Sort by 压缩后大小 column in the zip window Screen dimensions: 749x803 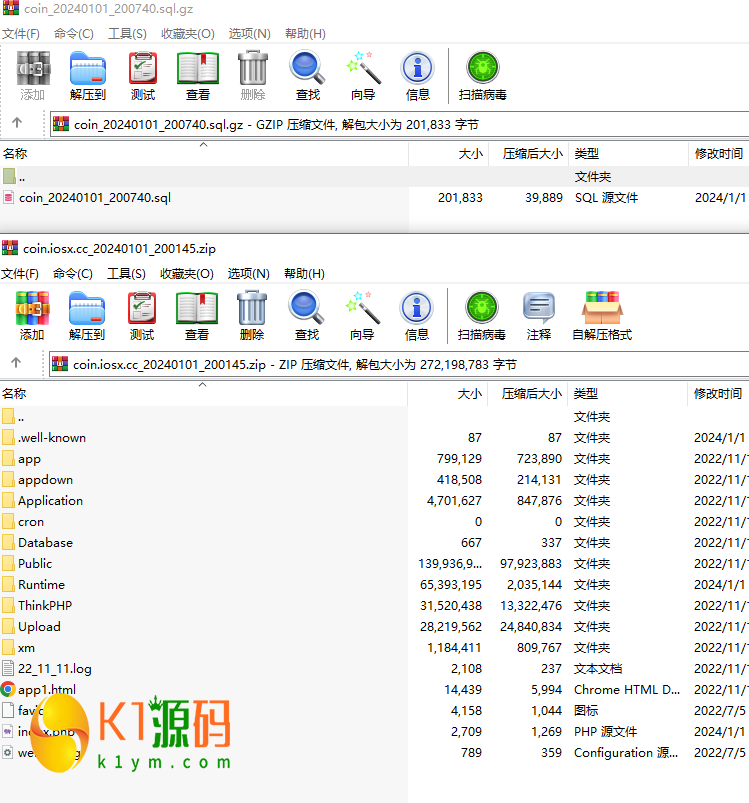[531, 394]
